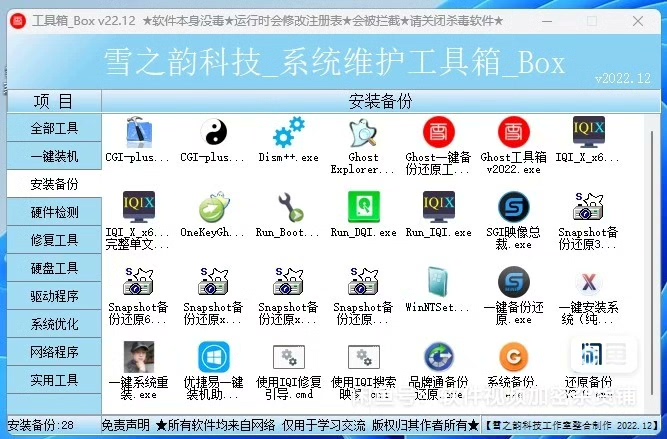Open Ghost Explorer tool

pos(363,133)
